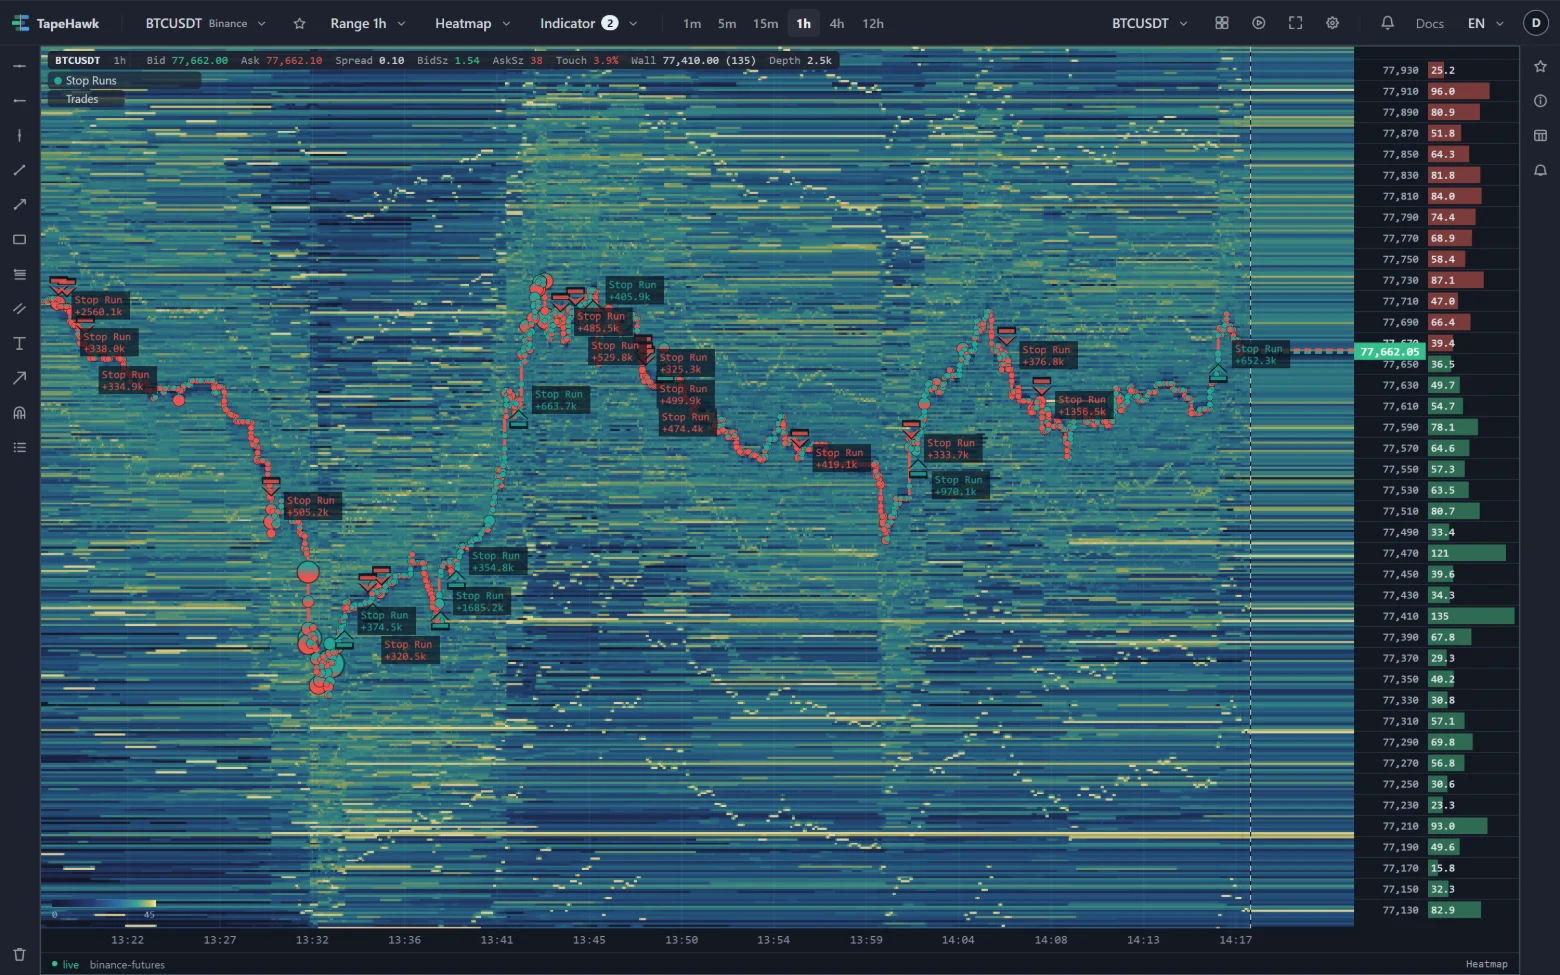The image size is (1560, 975).
Task: Enter fullscreen chart mode
Action: point(1295,23)
